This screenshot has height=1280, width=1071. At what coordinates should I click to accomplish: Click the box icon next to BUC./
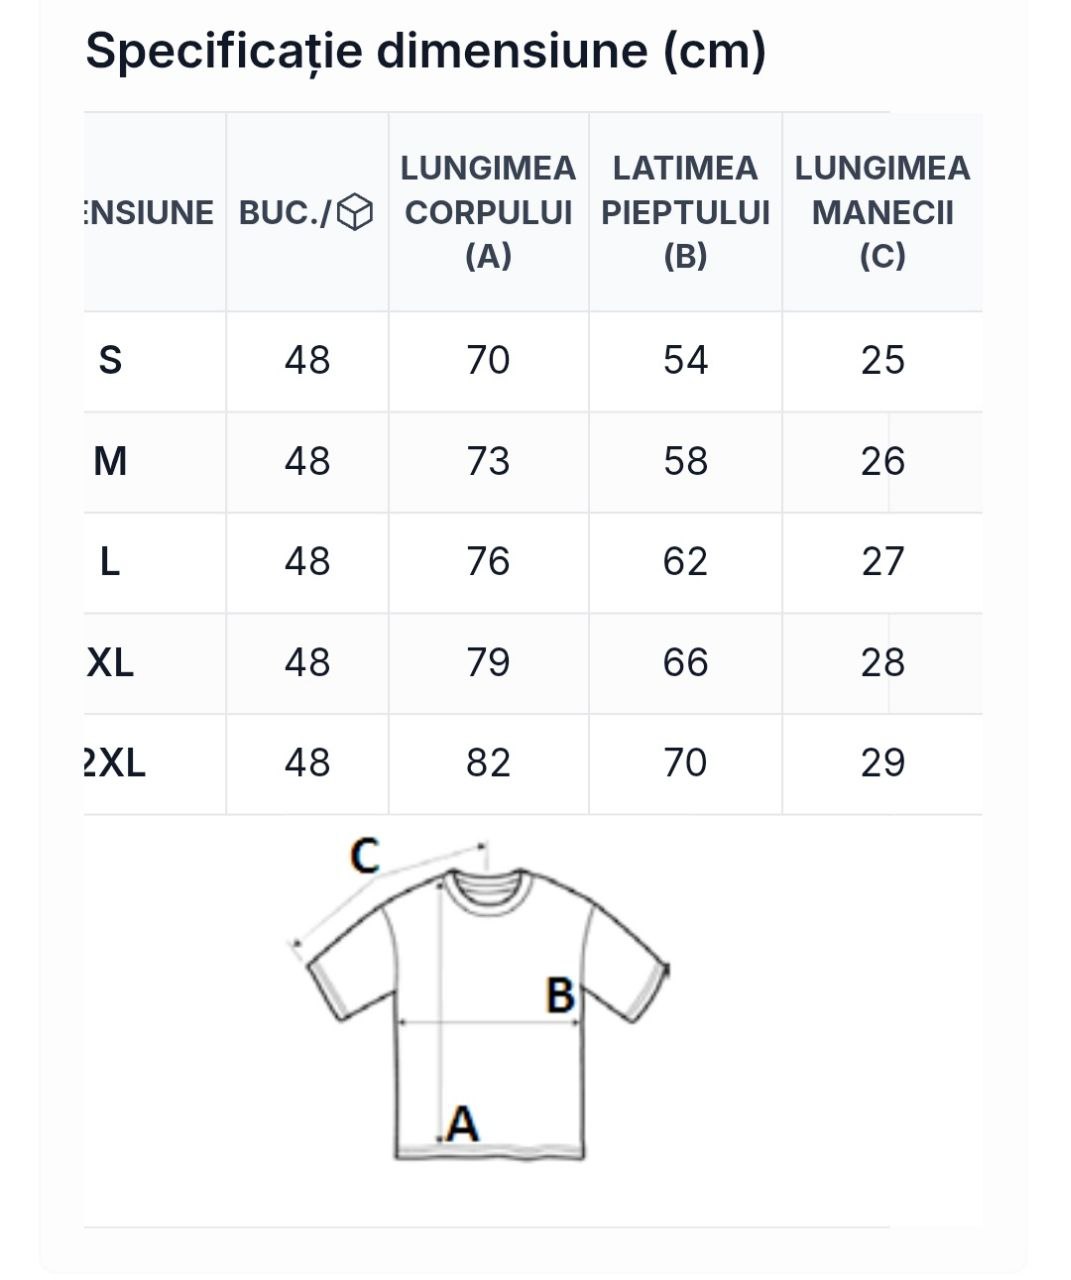coord(355,212)
